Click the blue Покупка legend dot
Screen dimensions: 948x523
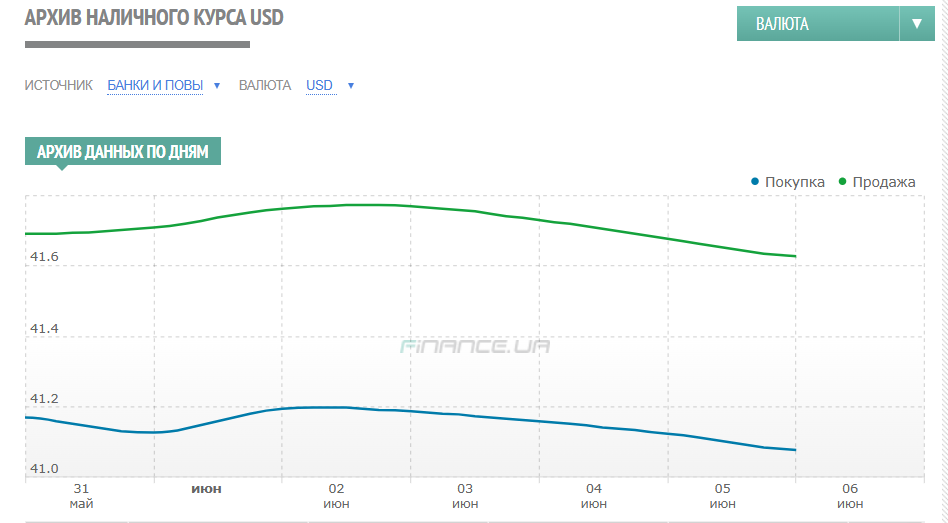(x=755, y=182)
